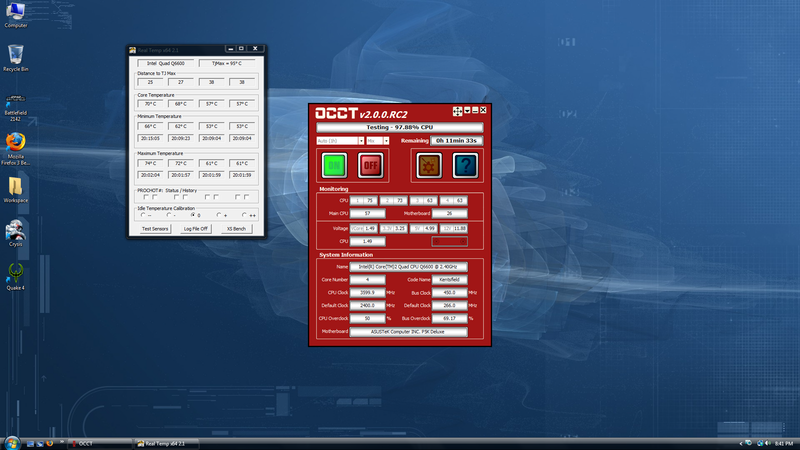Viewport: 800px width, 450px height.
Task: Open OCCT help question mark icon
Action: click(465, 165)
